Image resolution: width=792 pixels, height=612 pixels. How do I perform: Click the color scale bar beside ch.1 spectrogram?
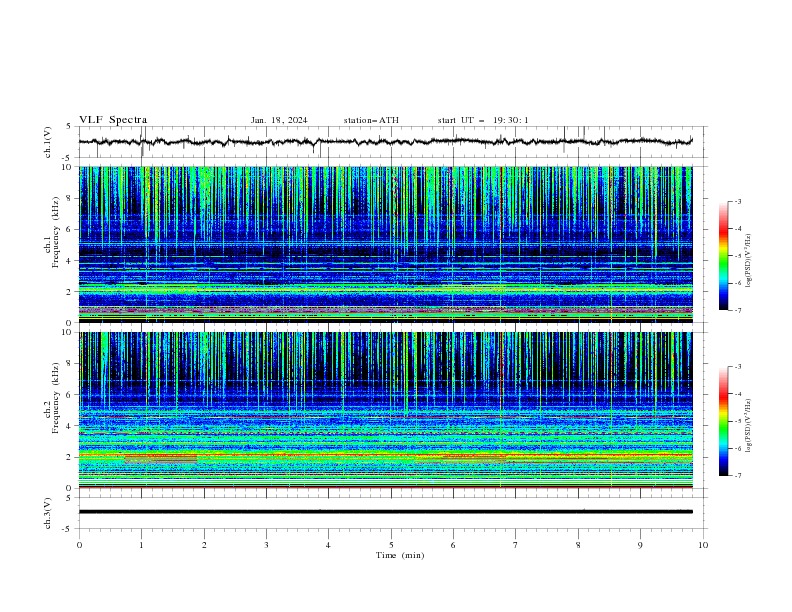pyautogui.click(x=723, y=256)
